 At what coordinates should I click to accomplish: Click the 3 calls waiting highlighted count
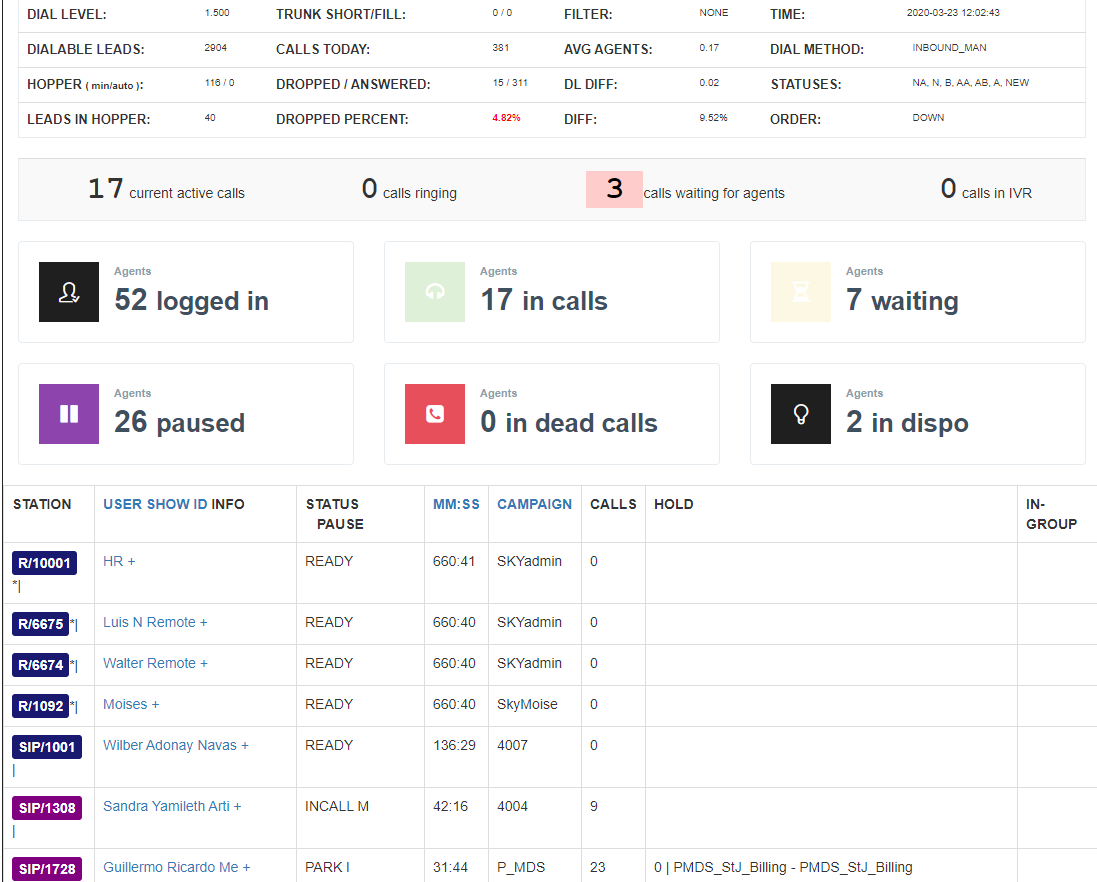pyautogui.click(x=614, y=189)
